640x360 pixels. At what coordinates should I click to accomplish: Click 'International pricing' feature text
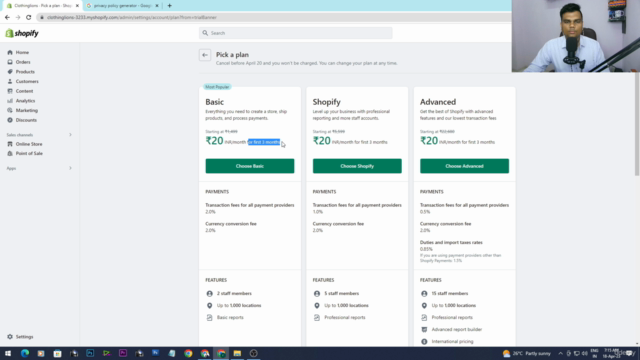(x=452, y=342)
